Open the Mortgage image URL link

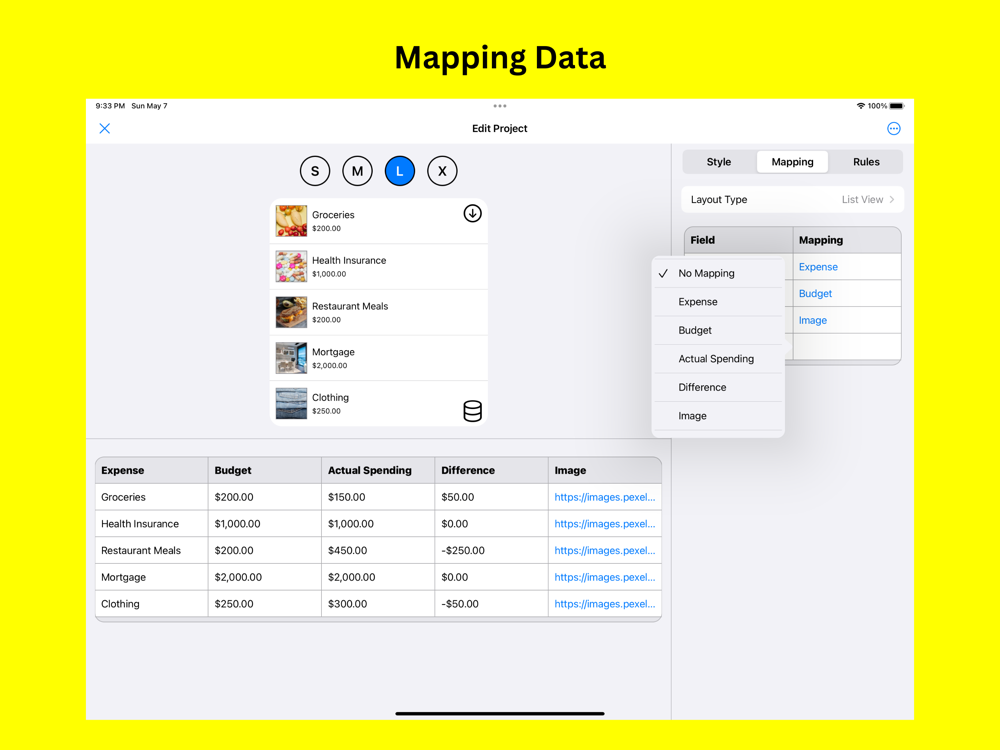tap(605, 577)
